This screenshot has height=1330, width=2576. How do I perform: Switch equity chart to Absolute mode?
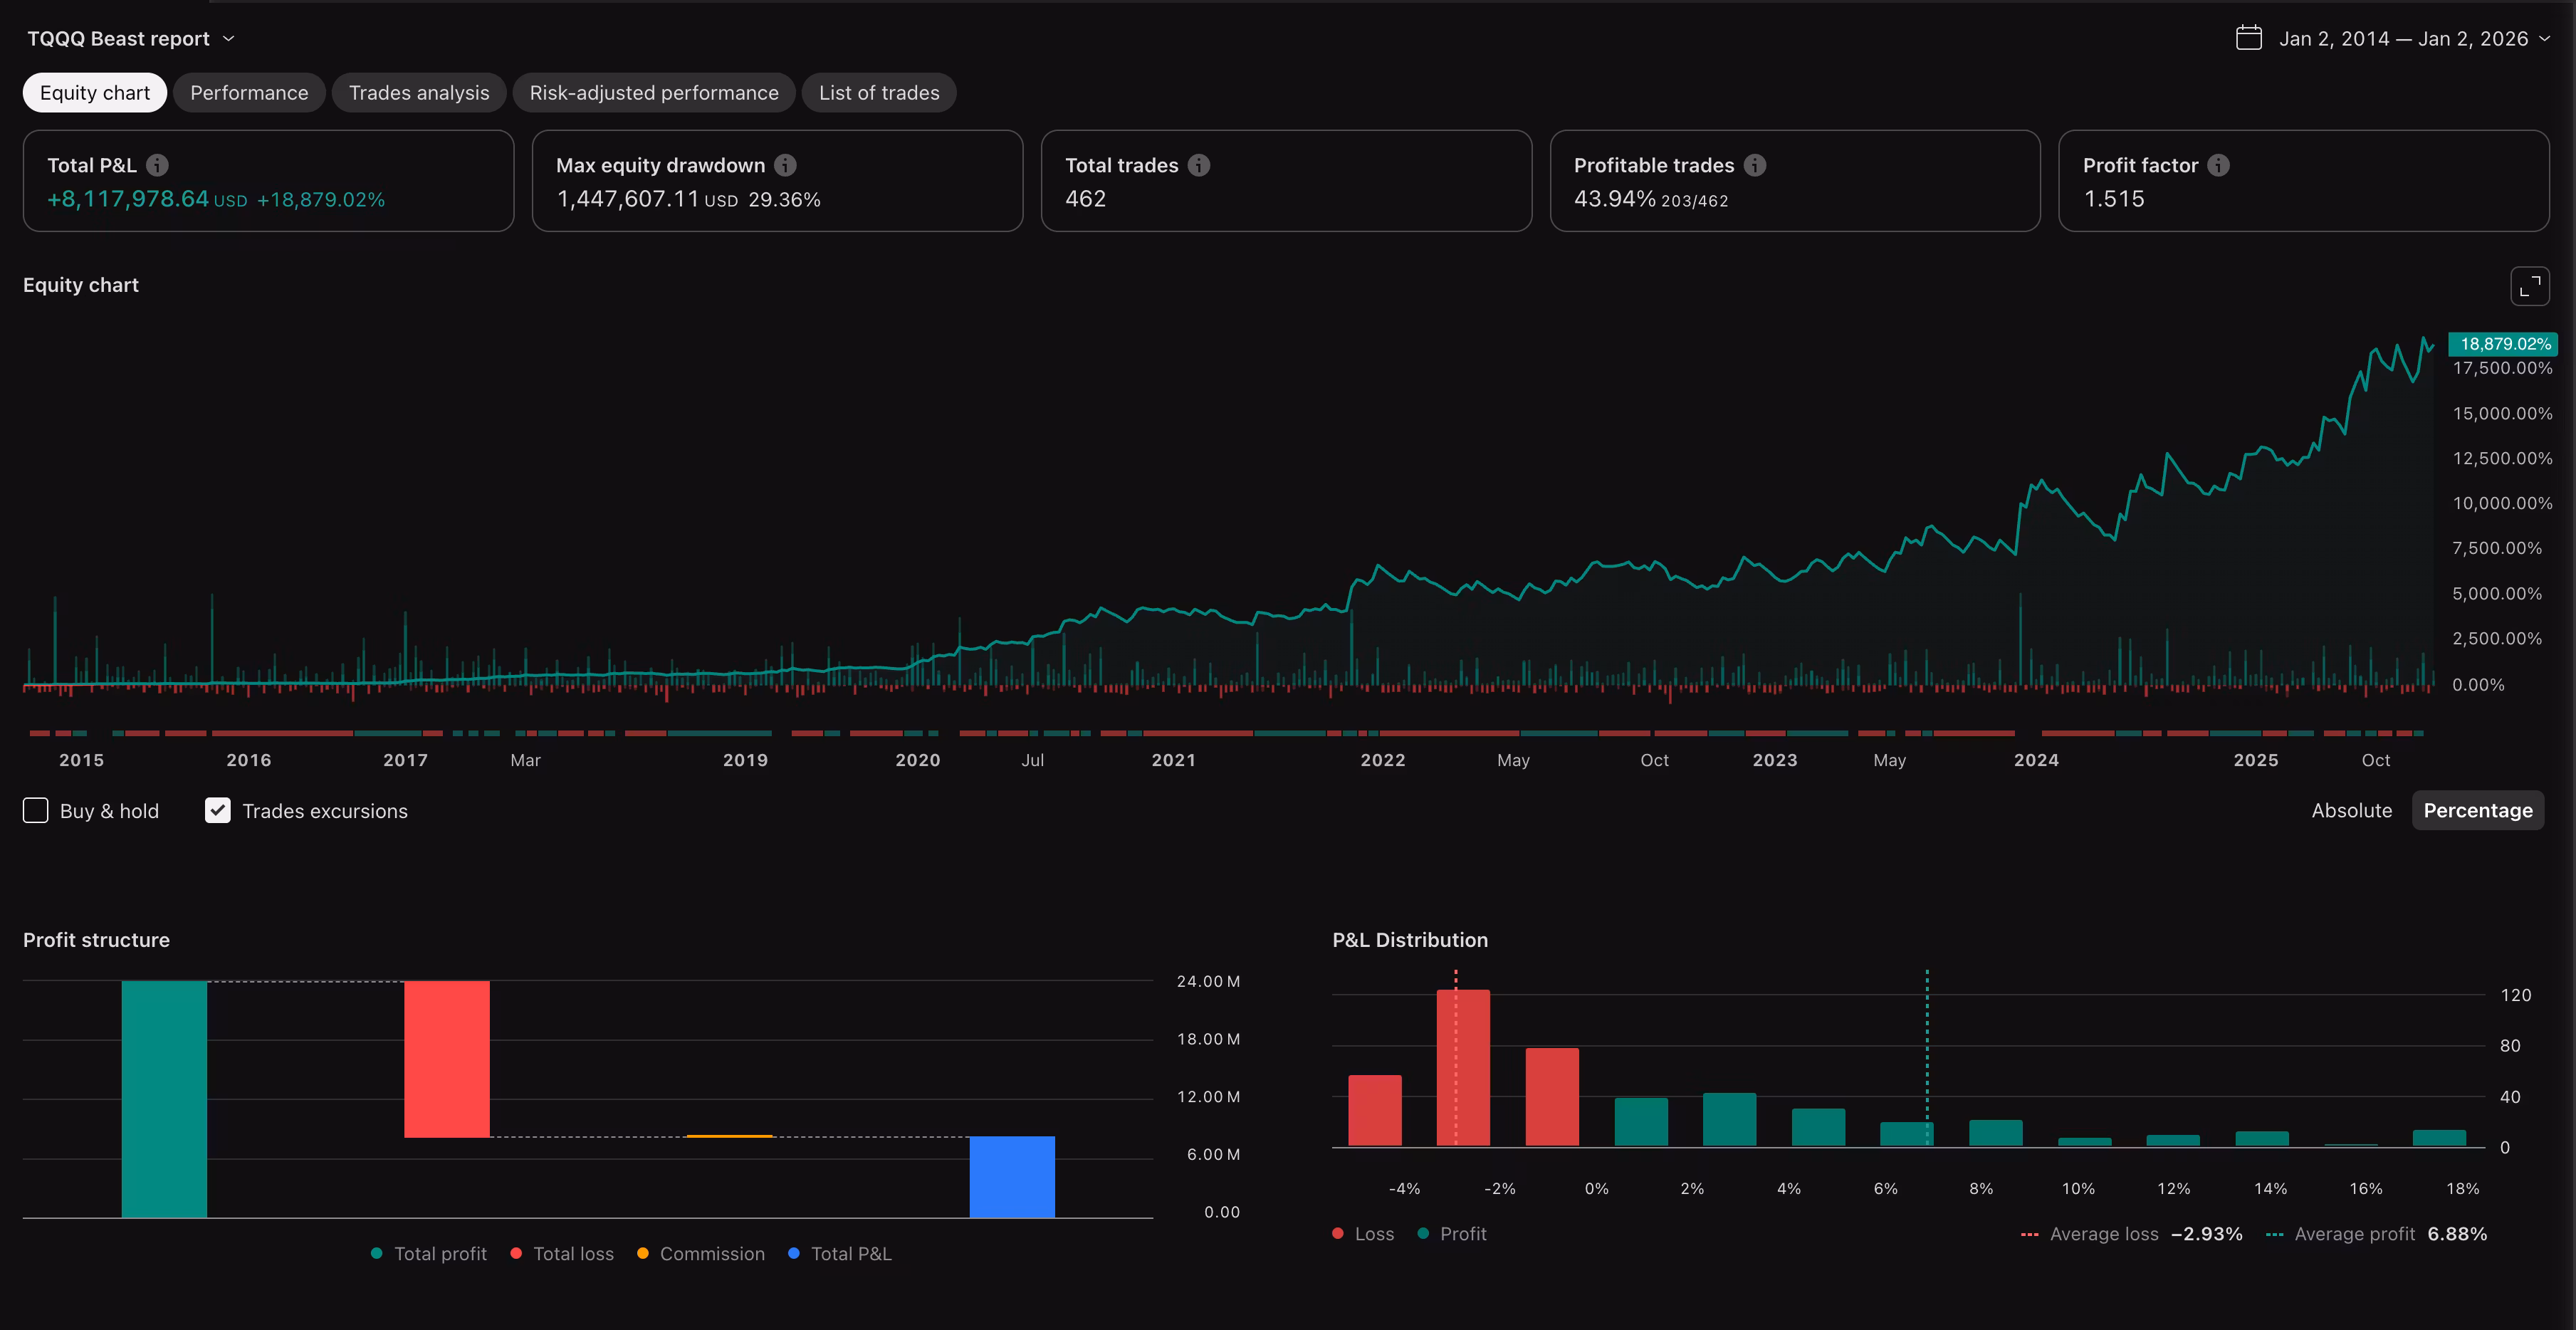(2351, 810)
